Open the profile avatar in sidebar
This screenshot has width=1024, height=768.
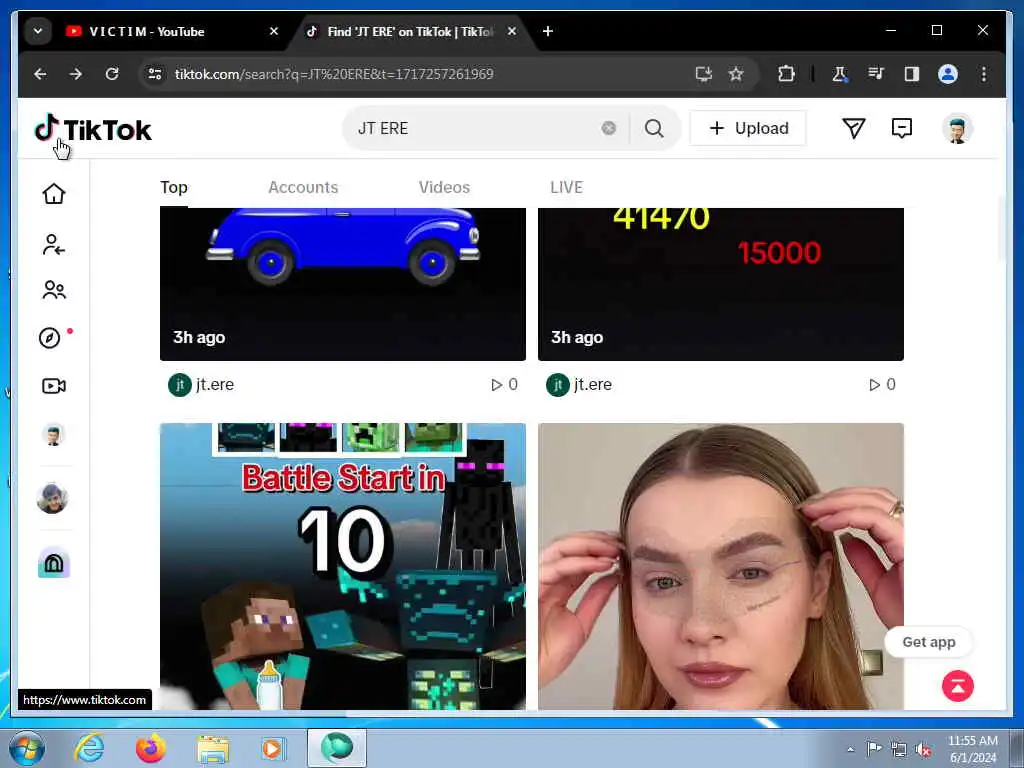click(x=54, y=435)
